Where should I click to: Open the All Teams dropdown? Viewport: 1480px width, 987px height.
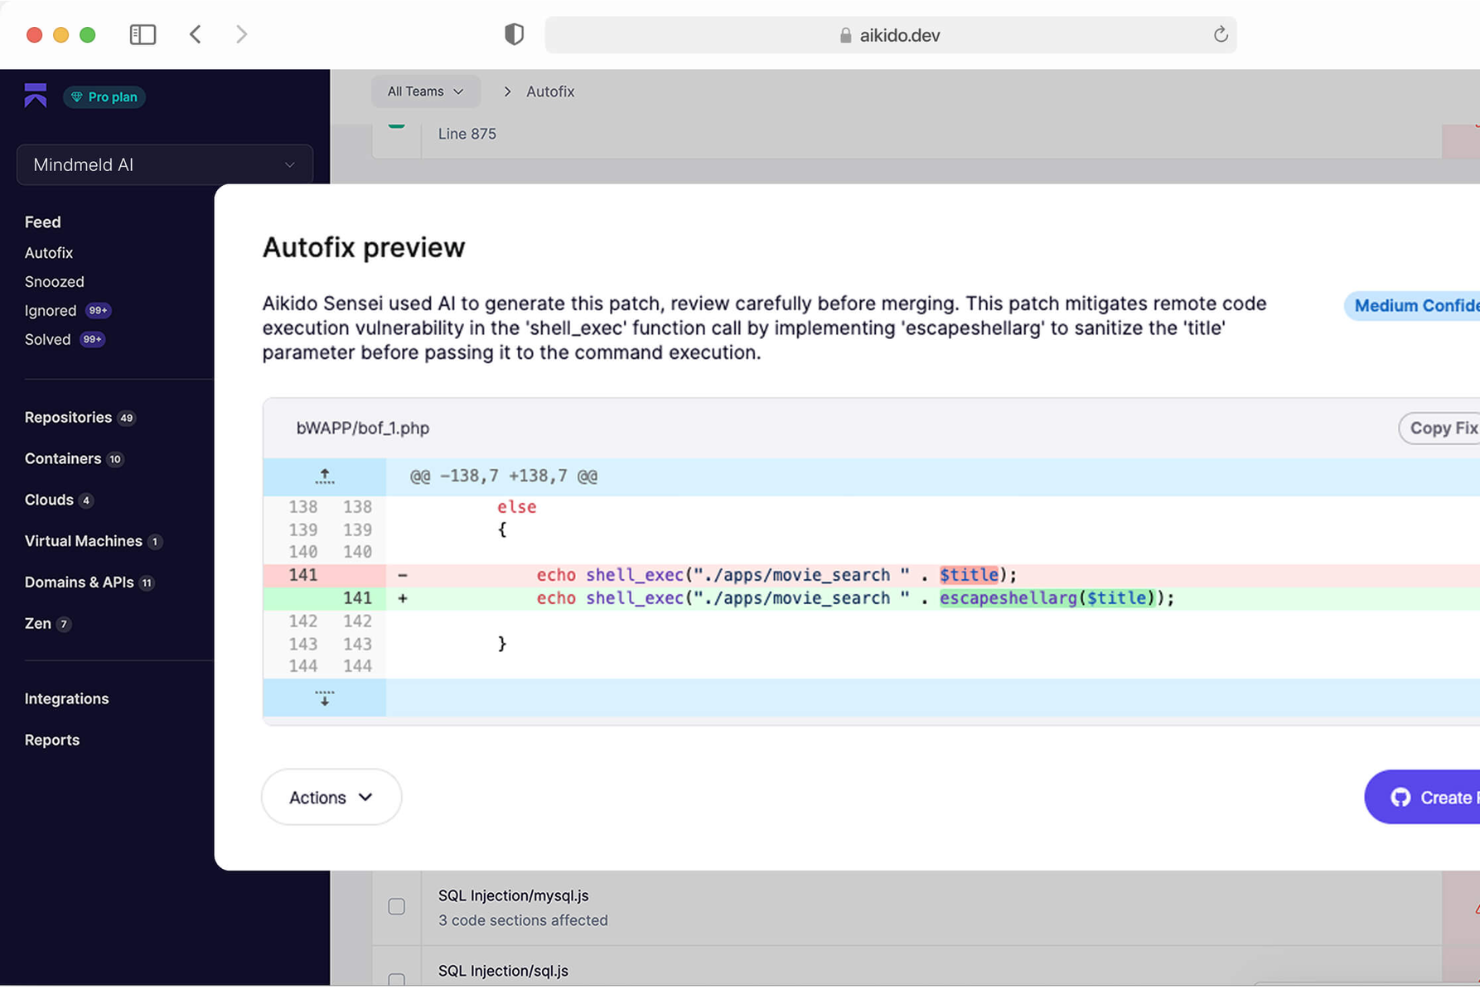(425, 91)
